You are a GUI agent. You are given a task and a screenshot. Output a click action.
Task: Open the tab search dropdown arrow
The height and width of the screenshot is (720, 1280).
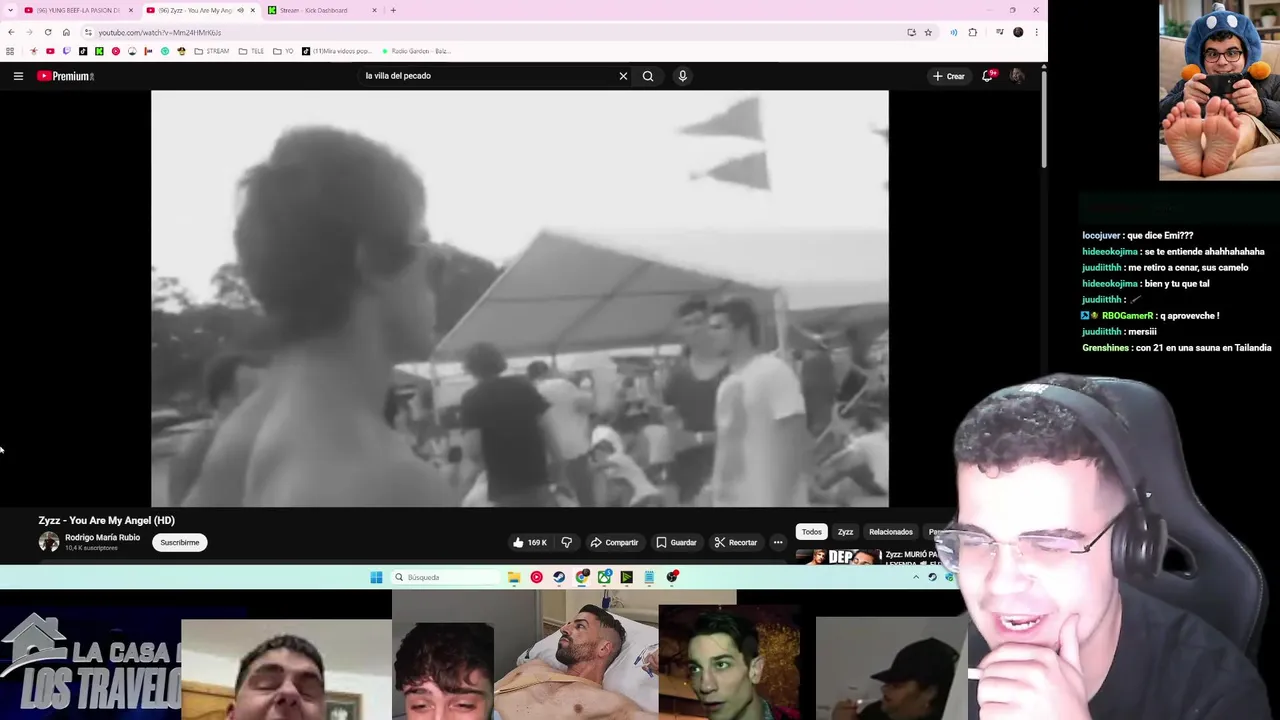click(x=11, y=10)
